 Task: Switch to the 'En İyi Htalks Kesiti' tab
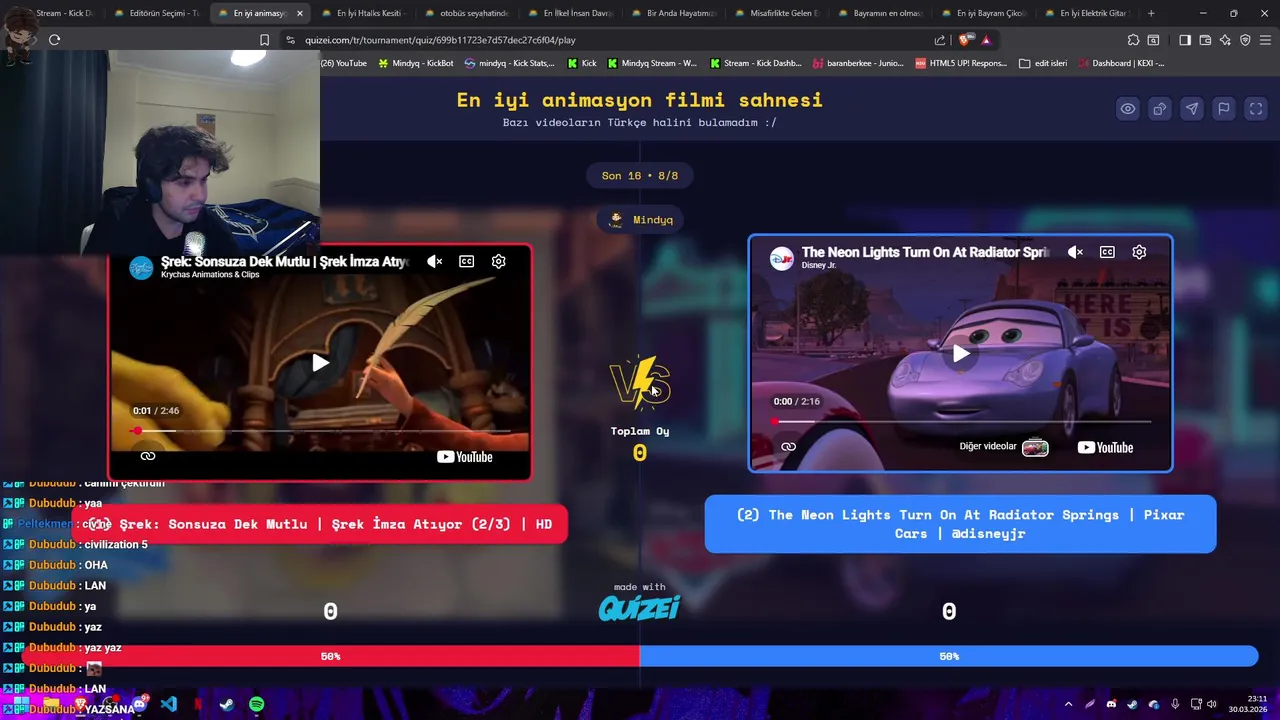363,13
